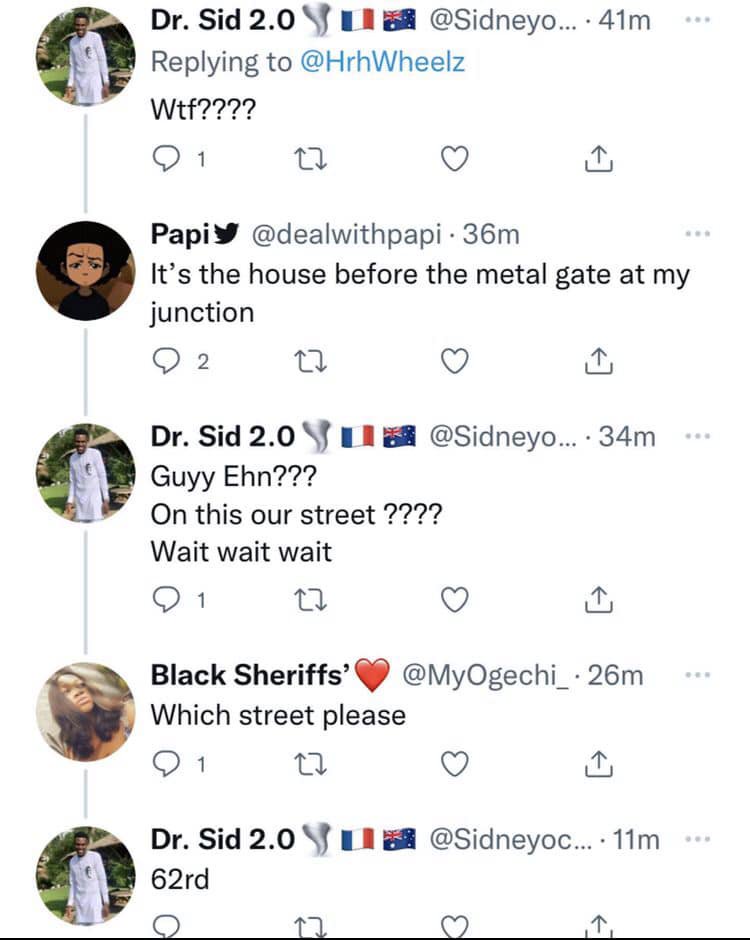
Task: Open the @HrhWheelz profile link
Action: (x=381, y=62)
